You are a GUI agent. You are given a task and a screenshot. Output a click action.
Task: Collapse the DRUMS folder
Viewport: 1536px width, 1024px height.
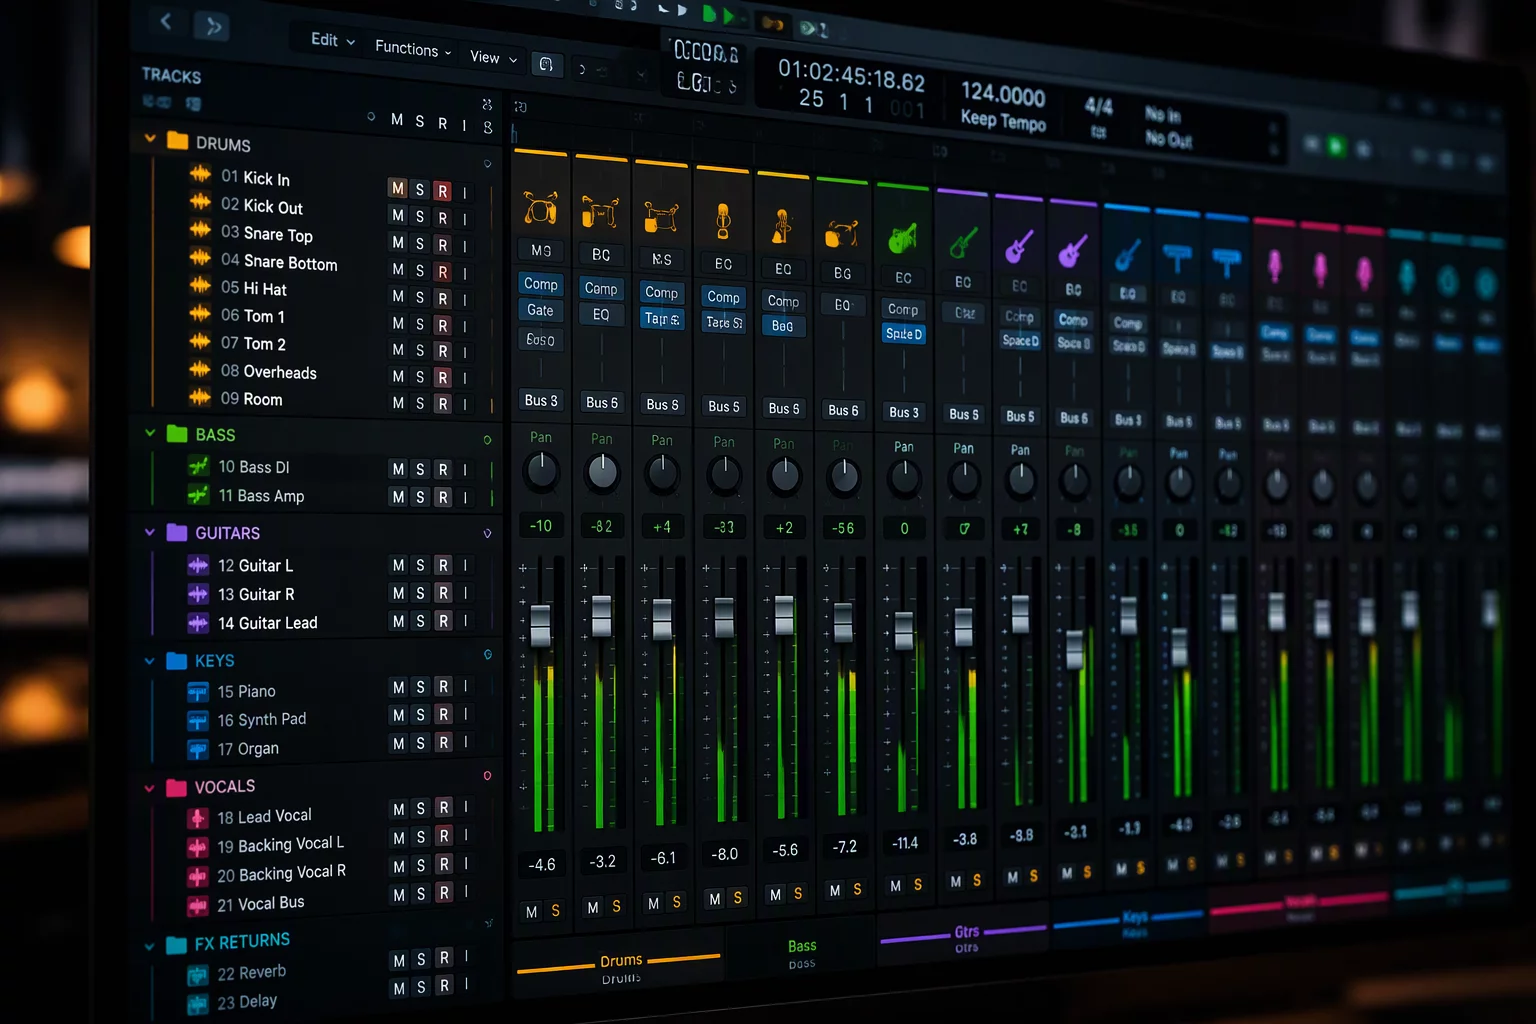150,138
